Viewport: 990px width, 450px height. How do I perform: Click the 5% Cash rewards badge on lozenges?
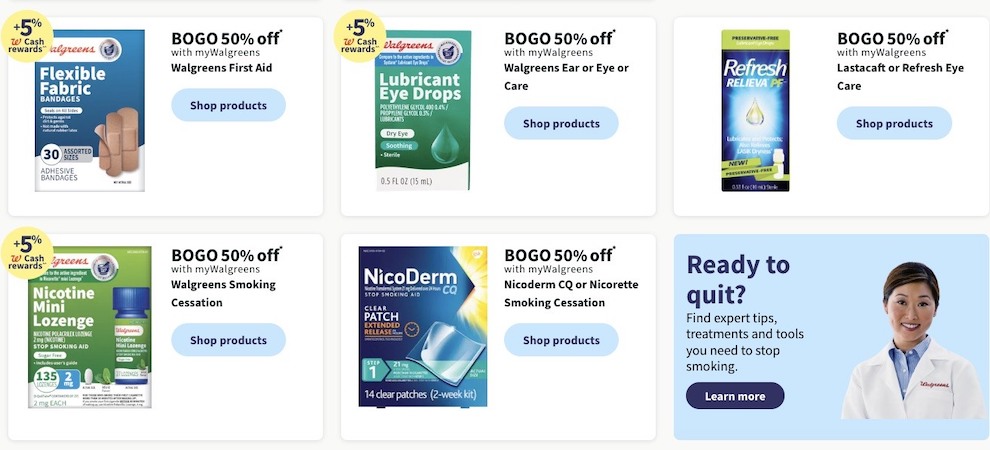(x=27, y=253)
